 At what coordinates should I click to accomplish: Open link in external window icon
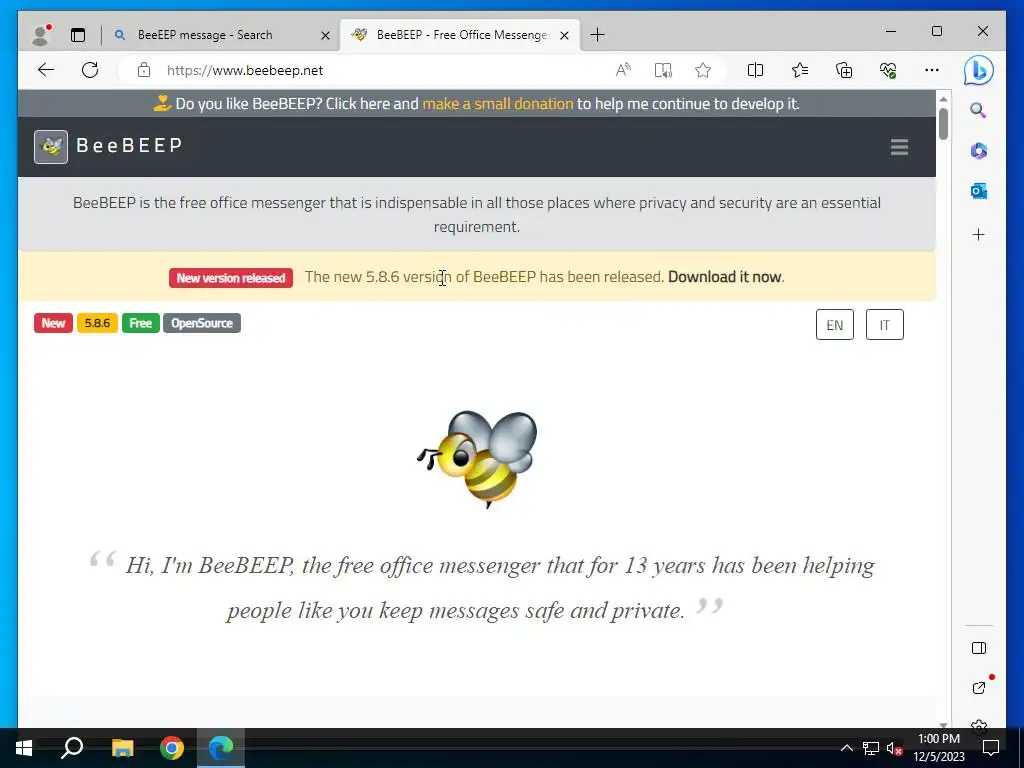point(978,688)
